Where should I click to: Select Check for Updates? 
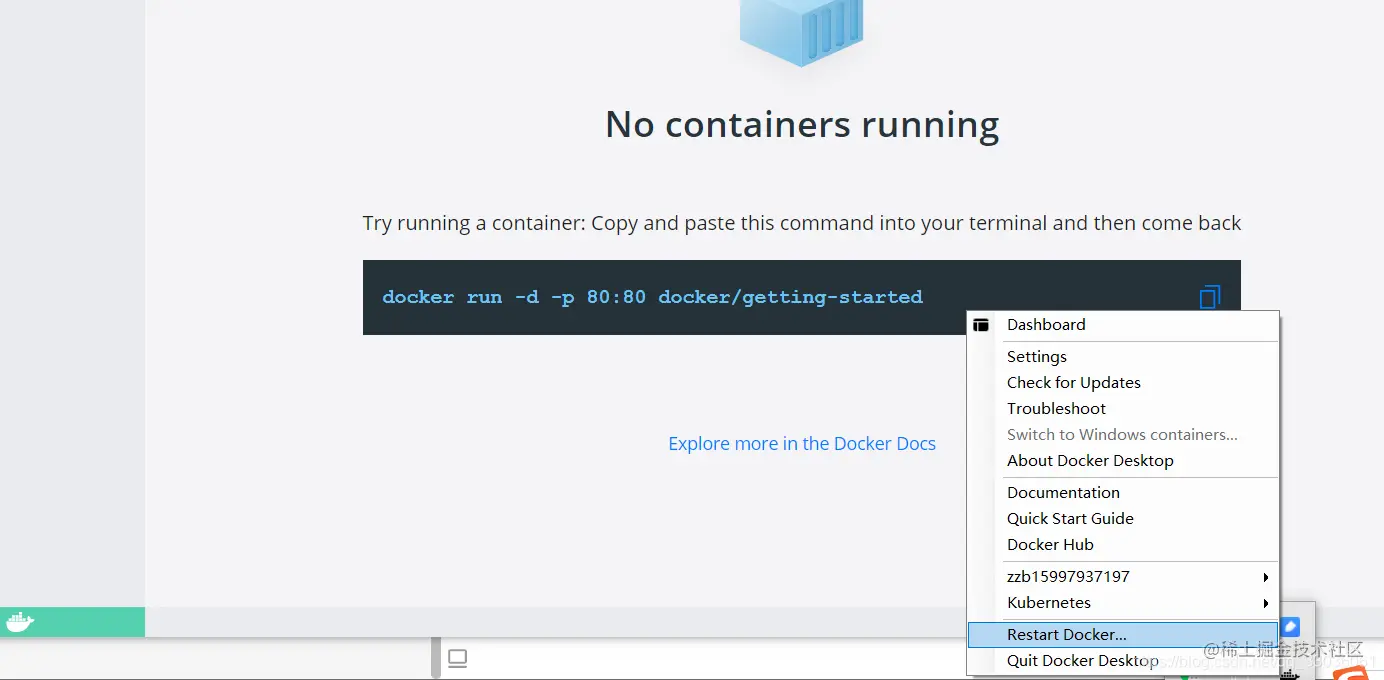1123,383
